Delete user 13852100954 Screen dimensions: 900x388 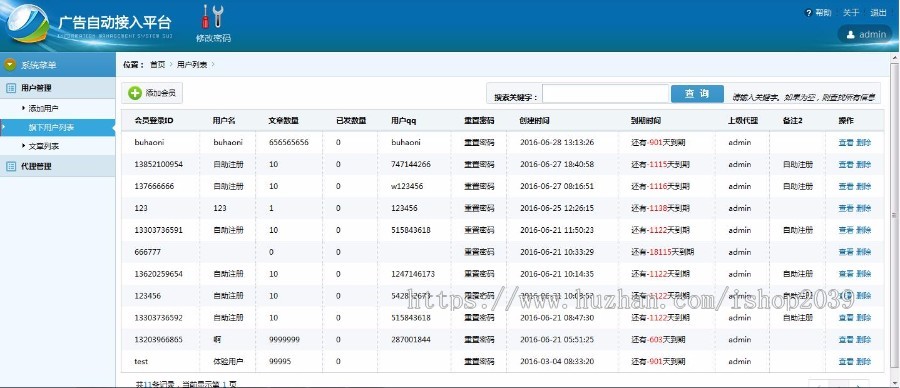pos(863,165)
